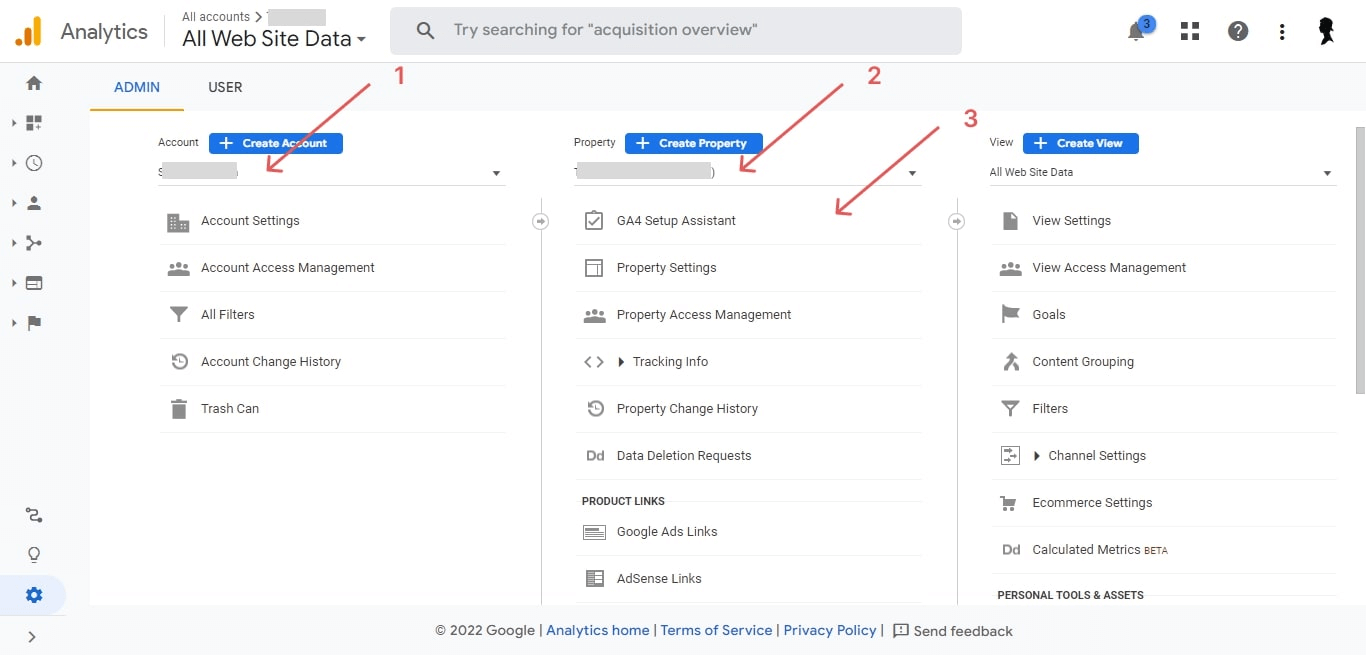Screen dimensions: 1366x655
Task: Open the View selector dropdown
Action: point(1163,172)
